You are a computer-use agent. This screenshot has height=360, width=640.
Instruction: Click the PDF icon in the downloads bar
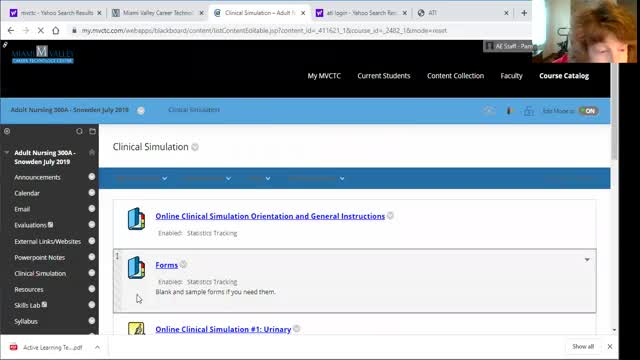click(x=13, y=347)
